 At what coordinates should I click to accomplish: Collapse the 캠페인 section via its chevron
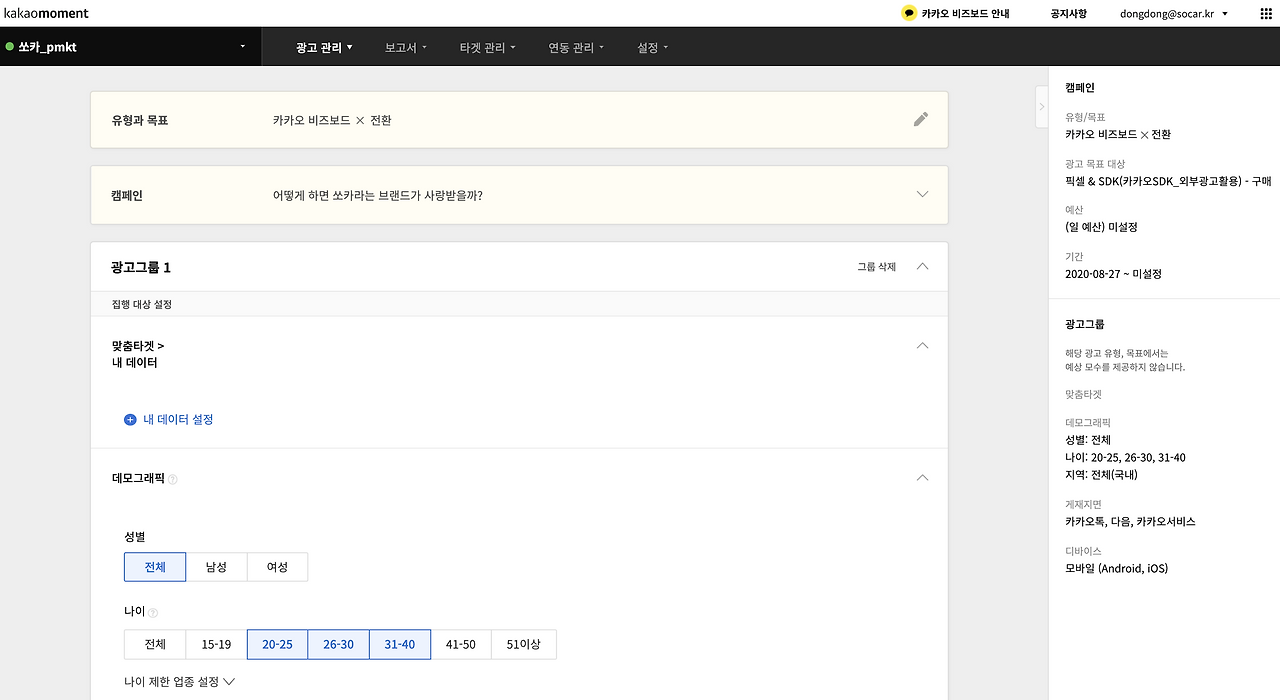(x=921, y=194)
